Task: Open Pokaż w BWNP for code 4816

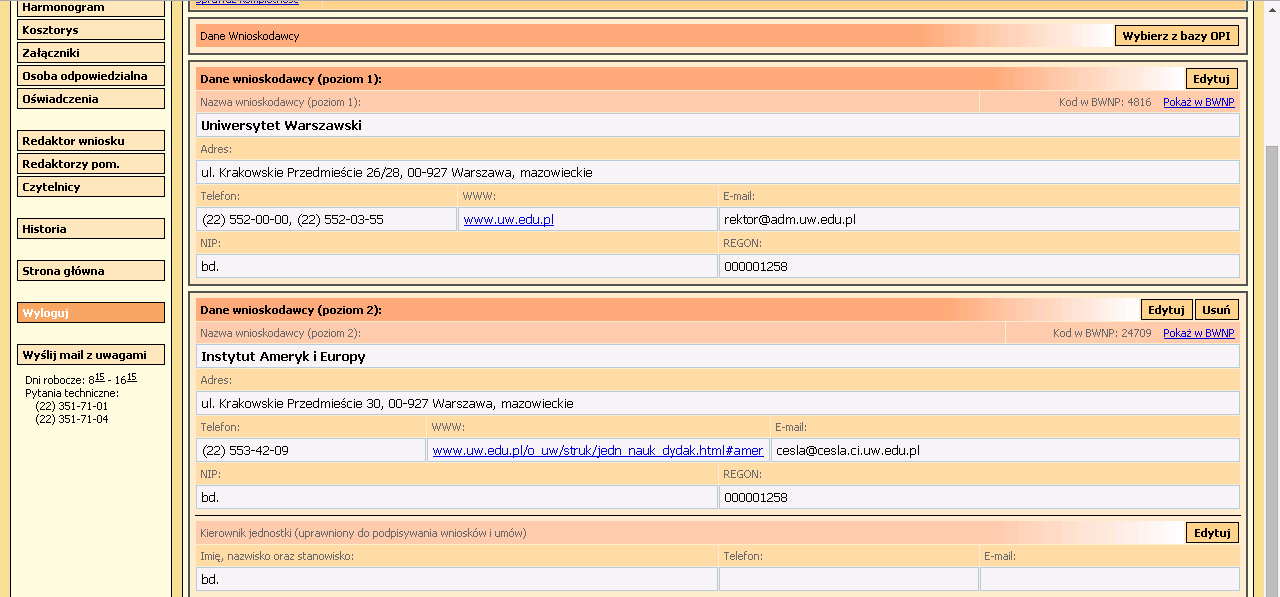Action: point(1198,102)
